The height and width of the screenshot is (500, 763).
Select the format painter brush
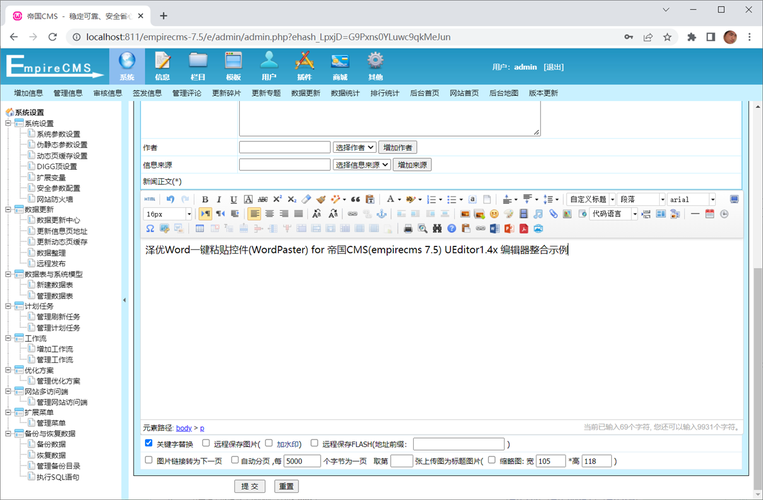321,199
